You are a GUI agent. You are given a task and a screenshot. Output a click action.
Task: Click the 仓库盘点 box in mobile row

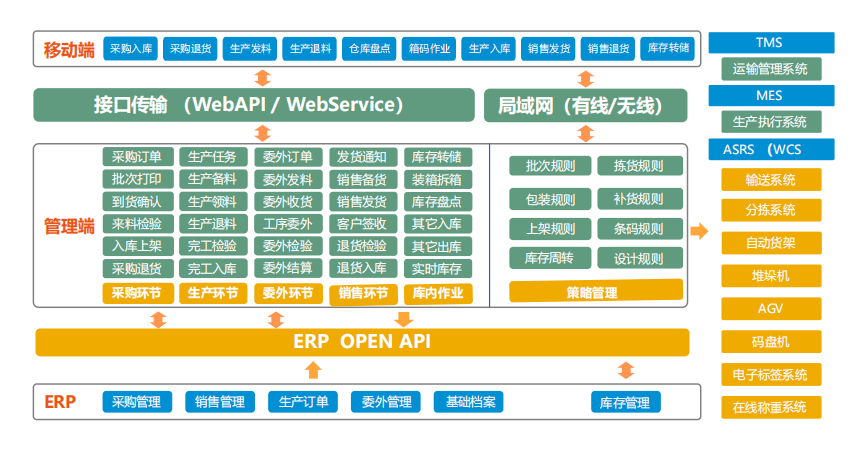click(x=369, y=48)
